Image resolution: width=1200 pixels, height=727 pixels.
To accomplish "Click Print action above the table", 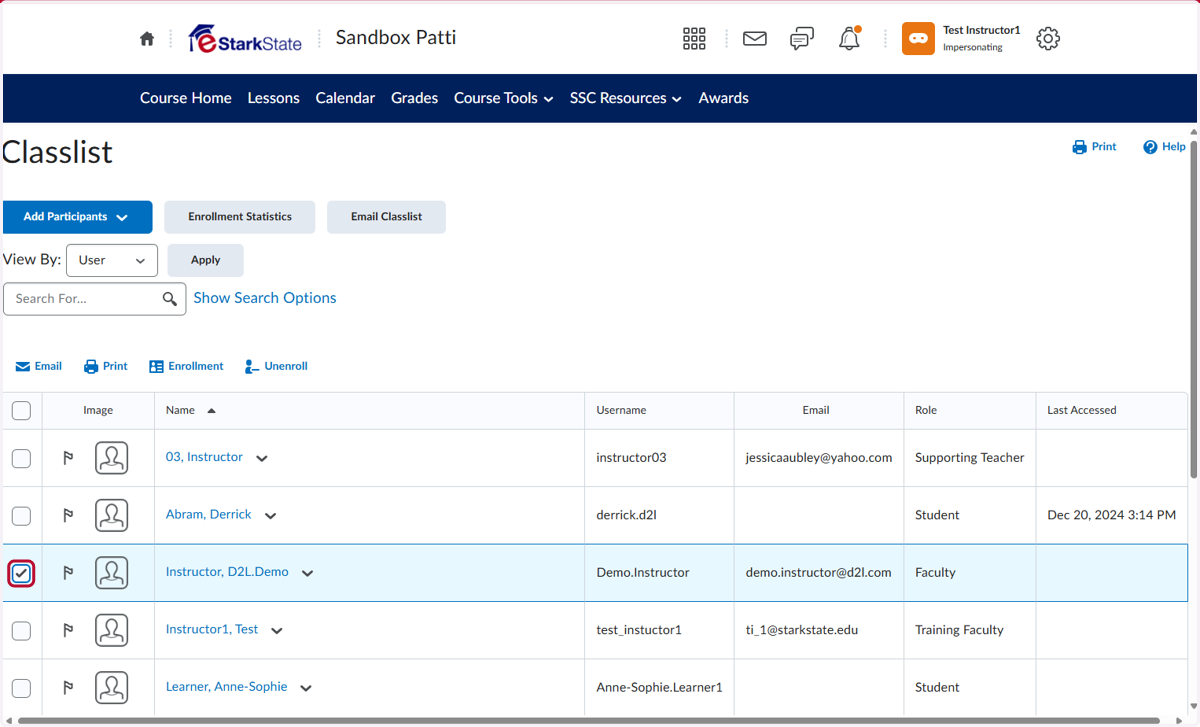I will (106, 366).
